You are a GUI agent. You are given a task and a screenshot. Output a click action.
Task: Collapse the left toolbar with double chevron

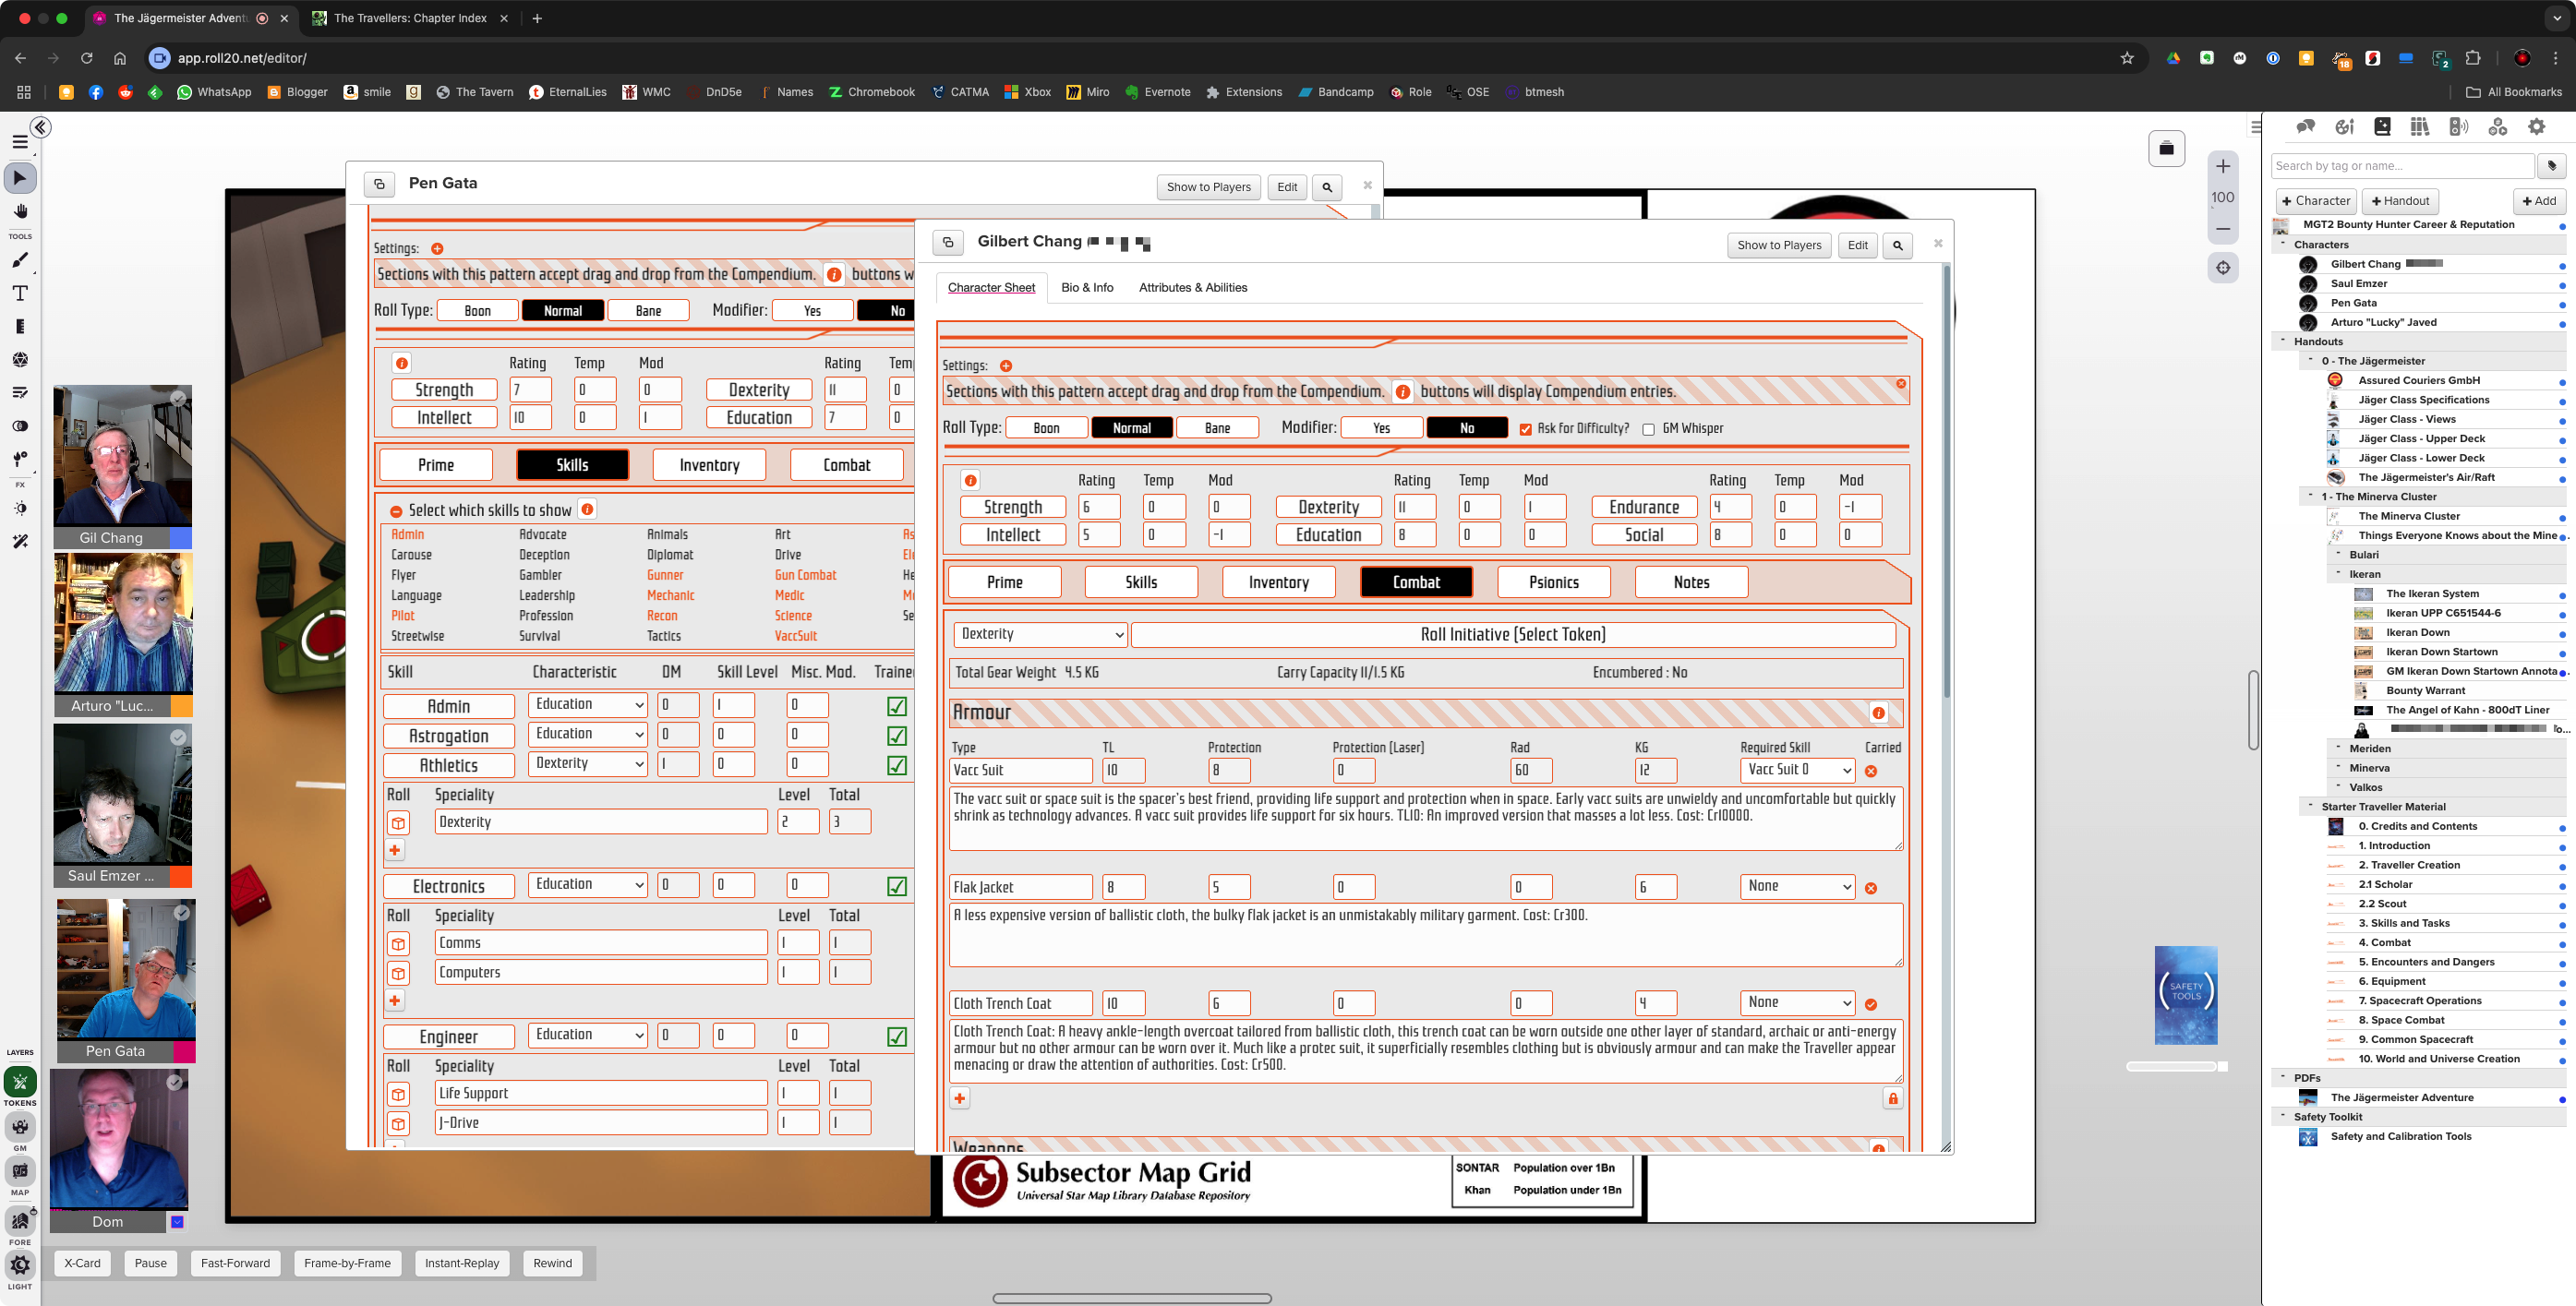click(40, 127)
